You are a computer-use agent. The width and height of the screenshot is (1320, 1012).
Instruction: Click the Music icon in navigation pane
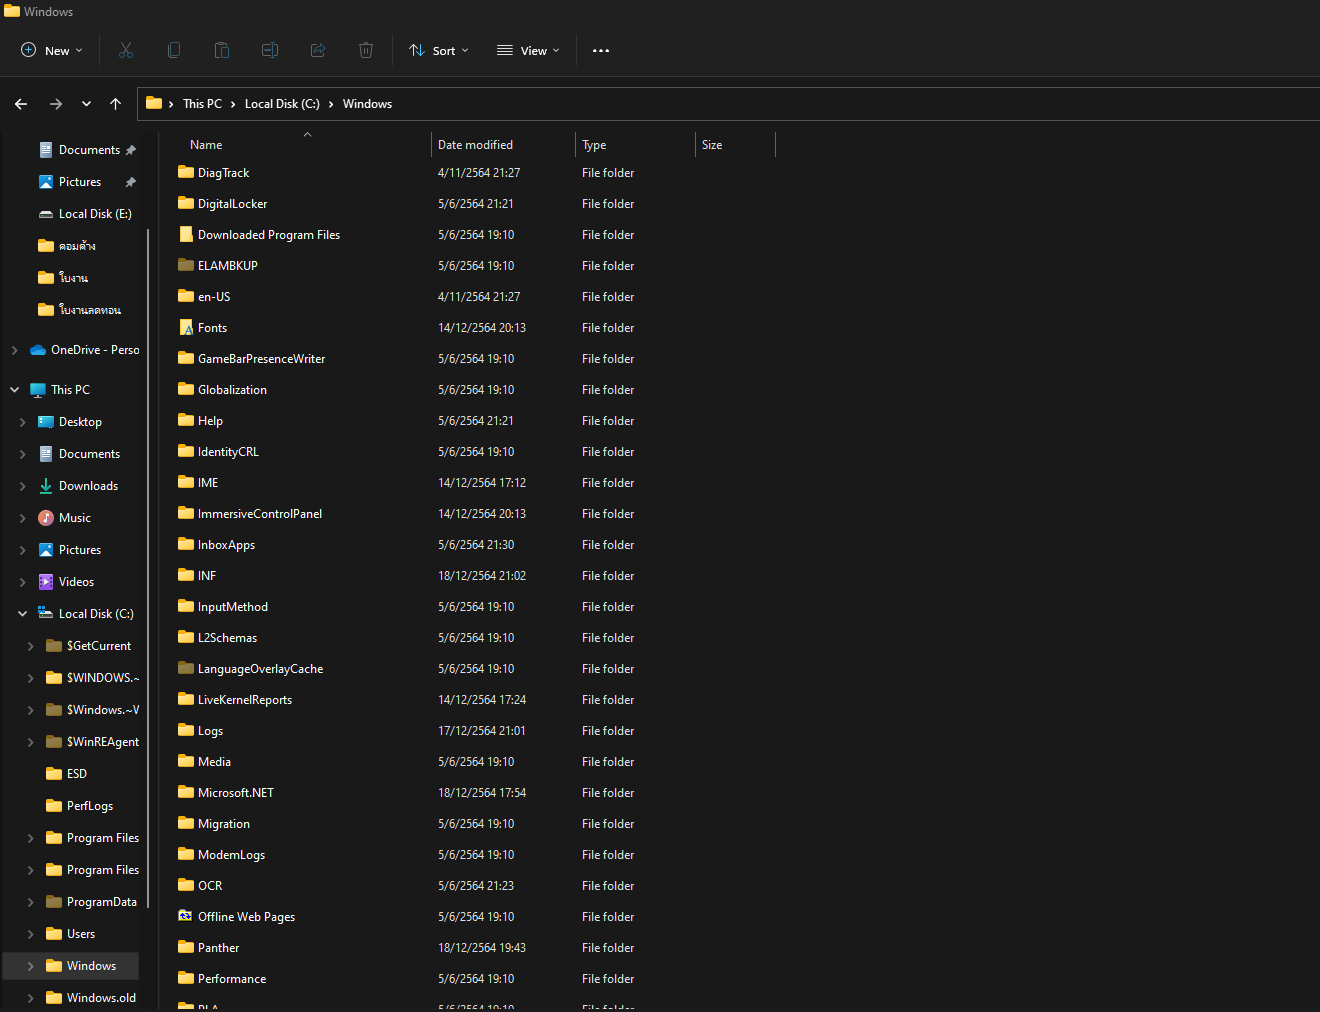[x=46, y=518]
